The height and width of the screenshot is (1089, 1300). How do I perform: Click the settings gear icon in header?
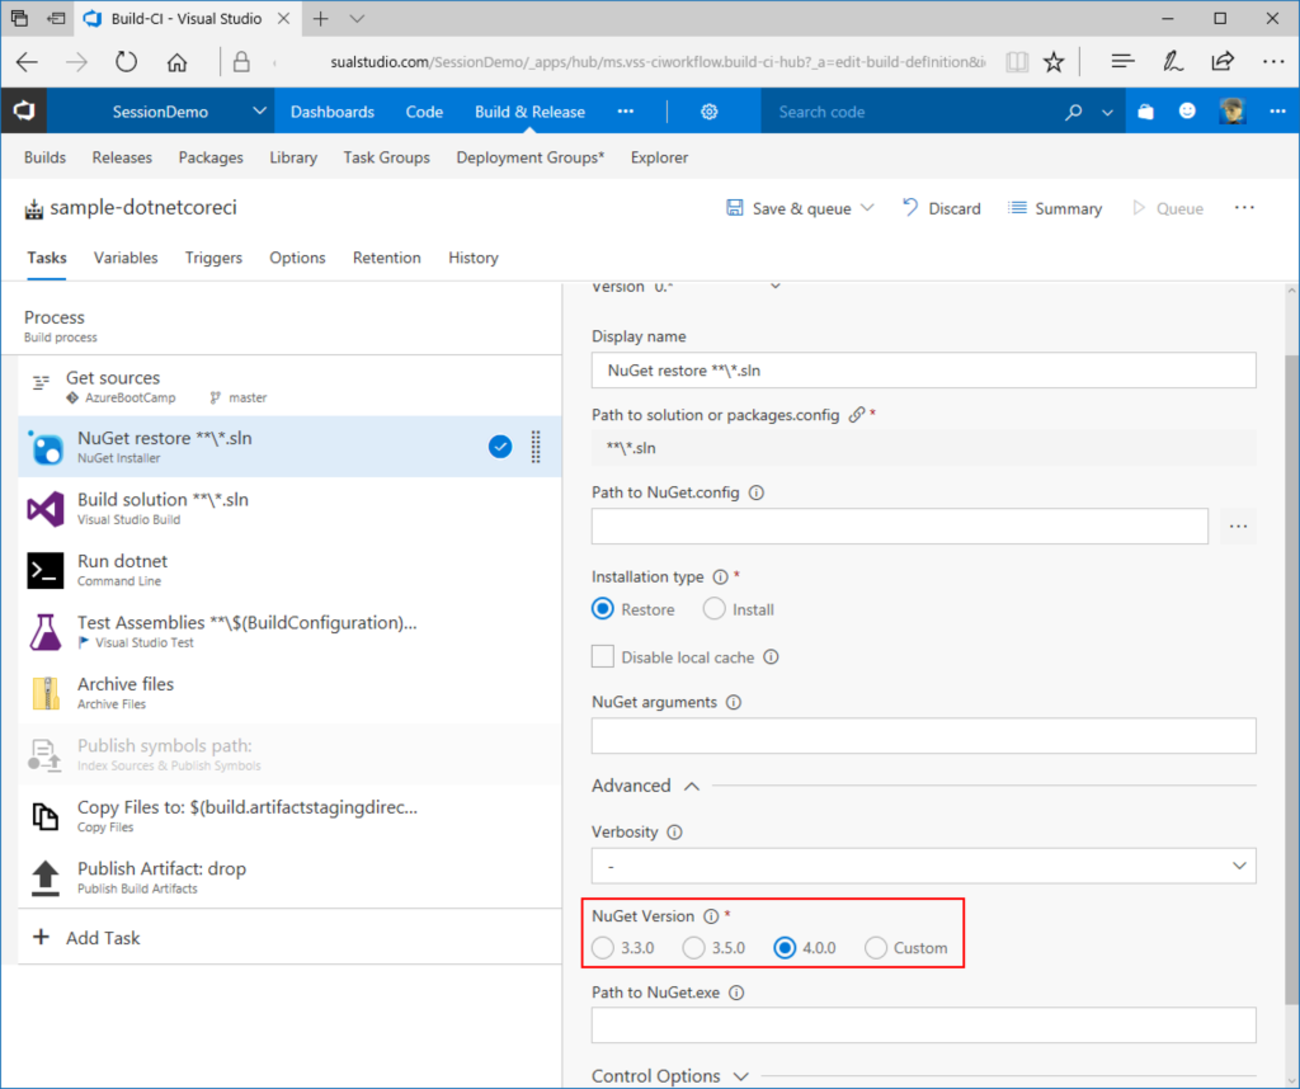pyautogui.click(x=709, y=112)
